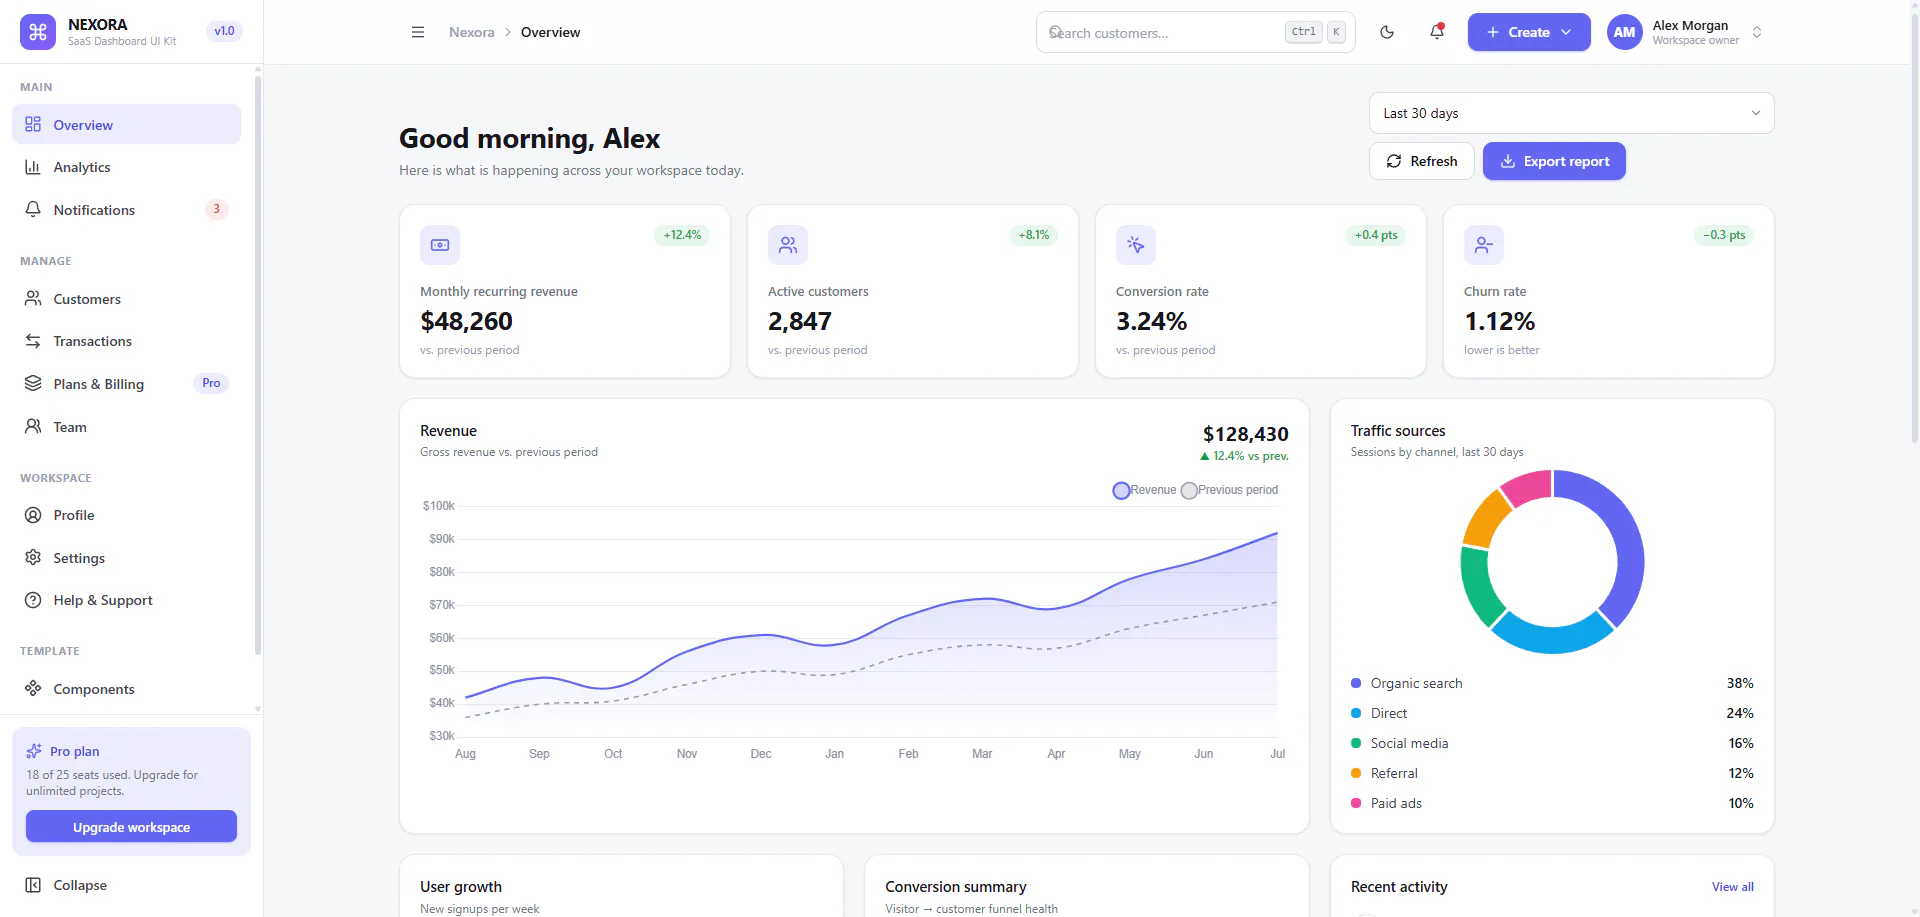Screen dimensions: 1920x917
Task: Toggle the Revenue series in chart legend
Action: click(x=1145, y=490)
